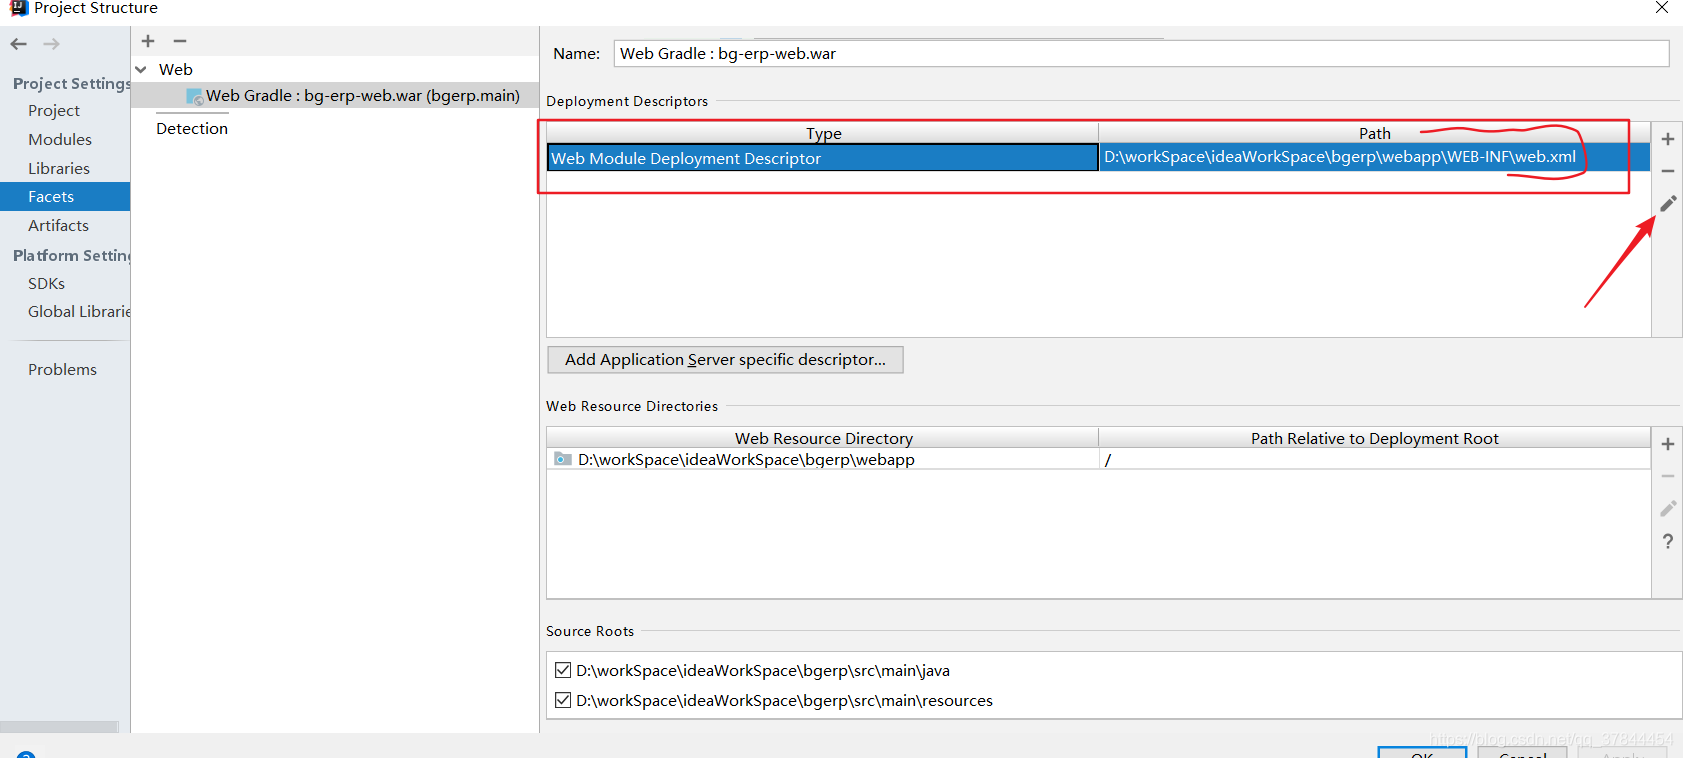Open the SDKs settings page
Screen dimensions: 1683x758
click(x=46, y=284)
